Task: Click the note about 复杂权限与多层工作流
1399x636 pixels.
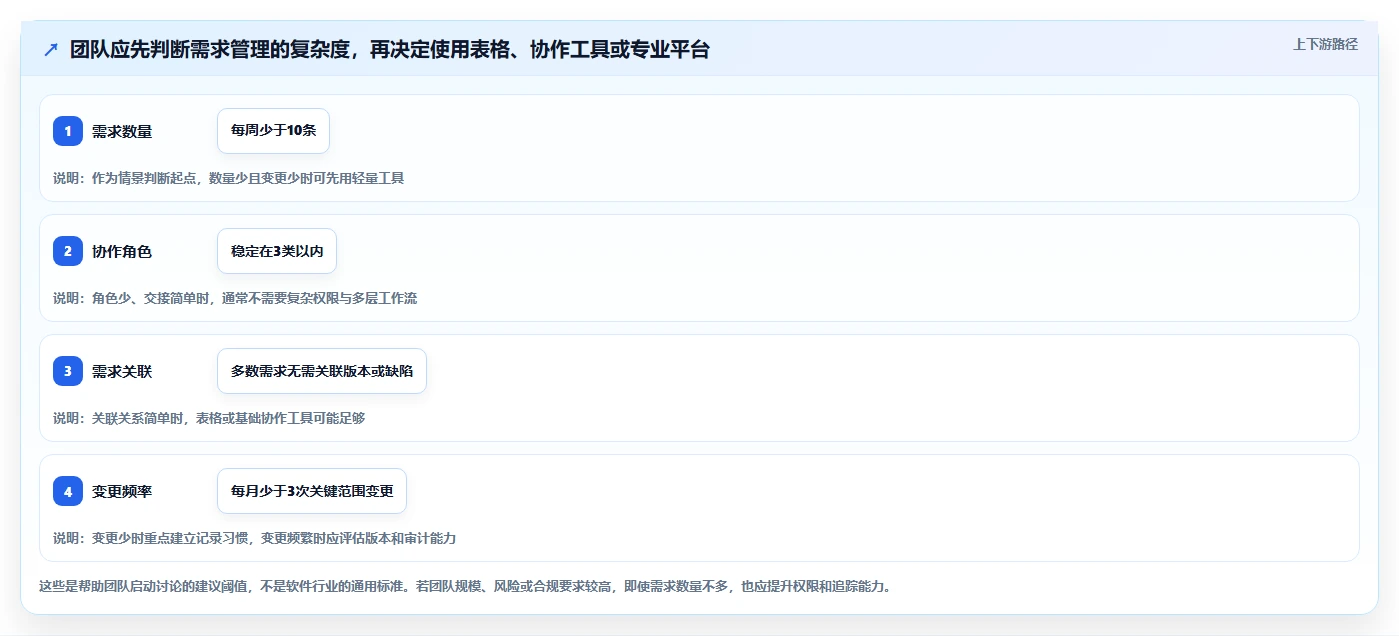Action: [235, 298]
